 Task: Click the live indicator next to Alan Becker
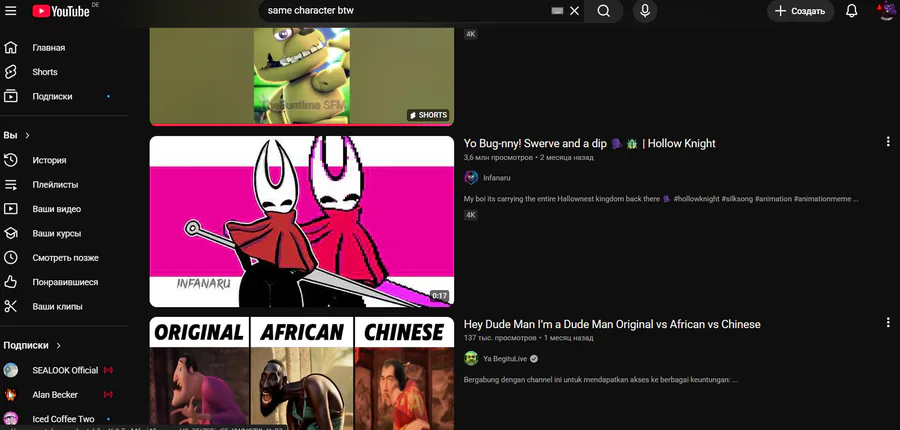[108, 395]
